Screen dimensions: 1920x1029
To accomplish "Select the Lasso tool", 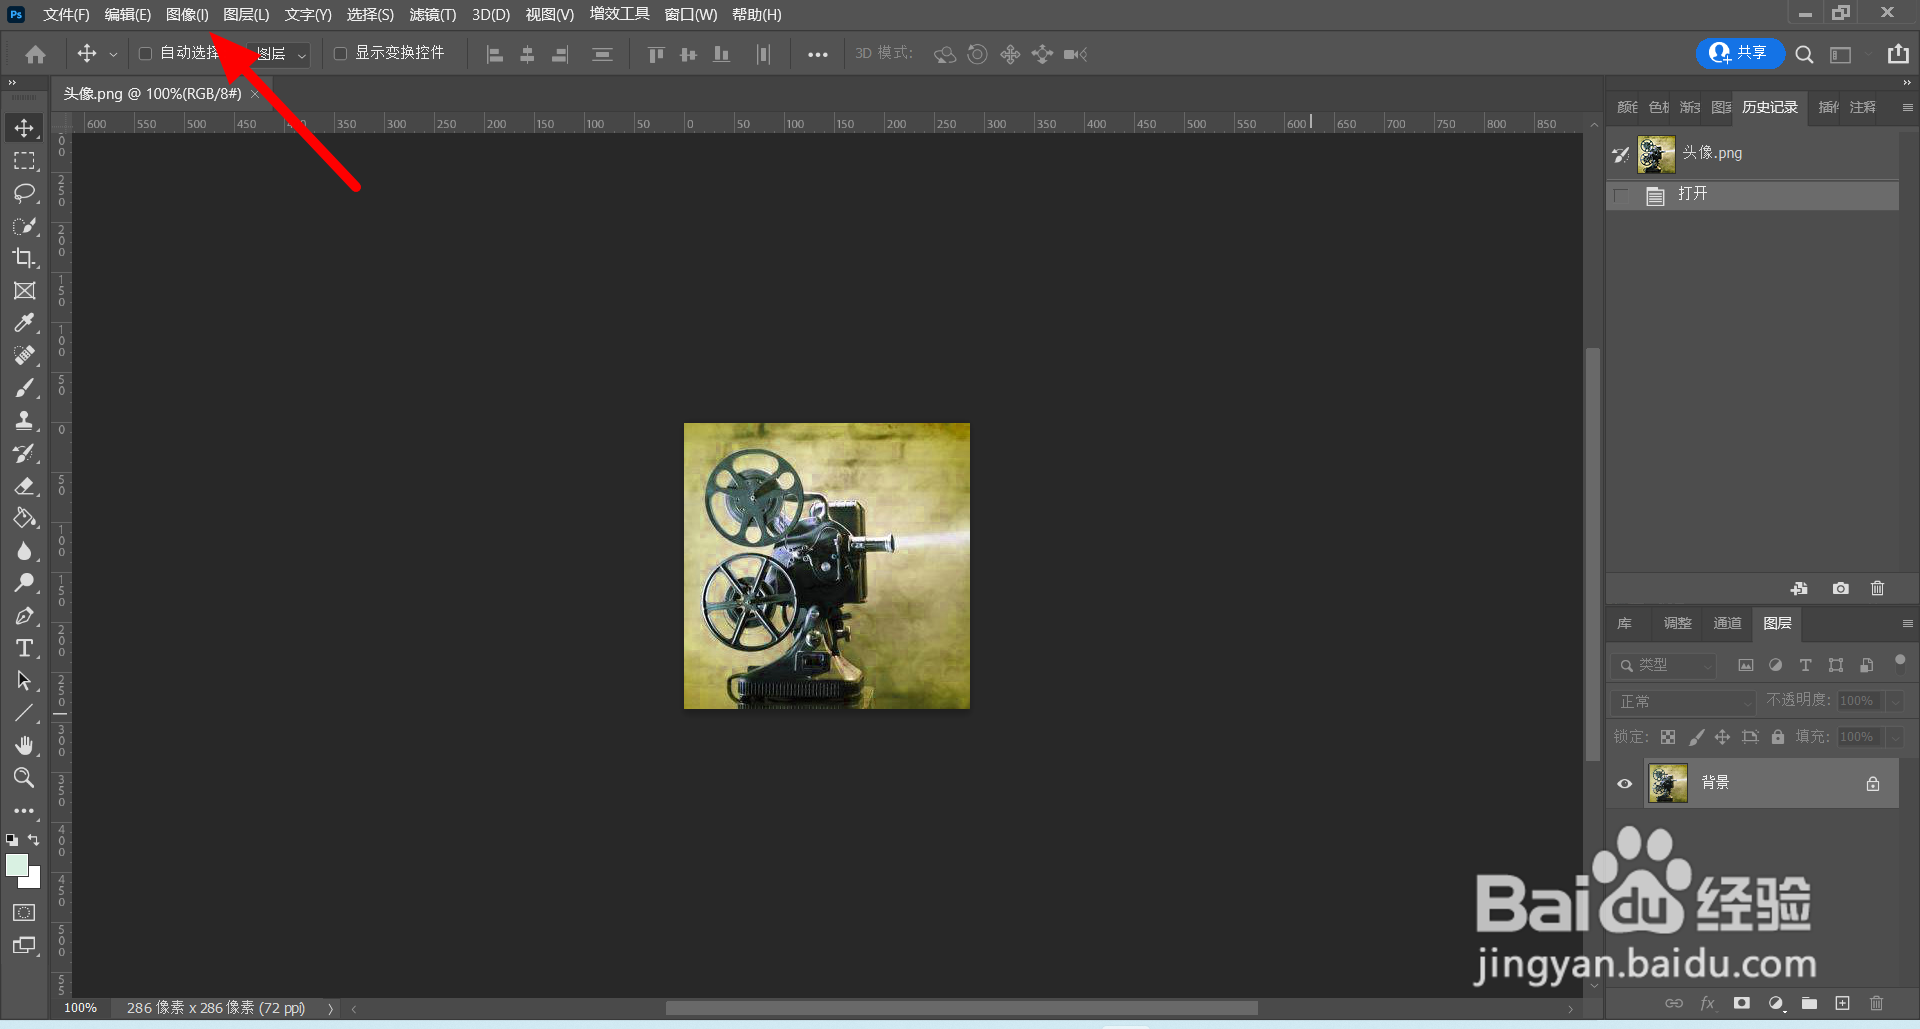I will [x=24, y=193].
